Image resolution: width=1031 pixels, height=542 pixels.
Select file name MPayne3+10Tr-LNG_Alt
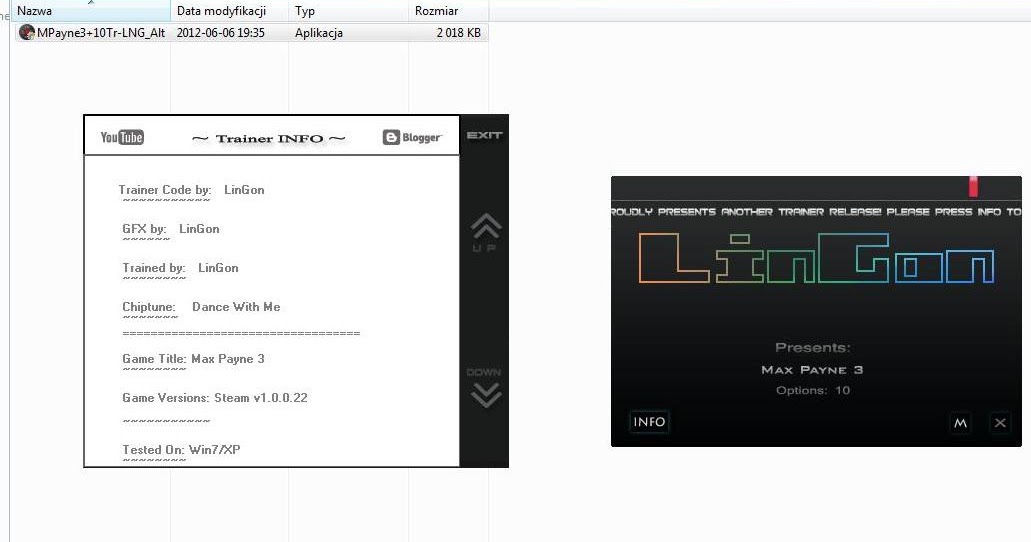tap(101, 33)
